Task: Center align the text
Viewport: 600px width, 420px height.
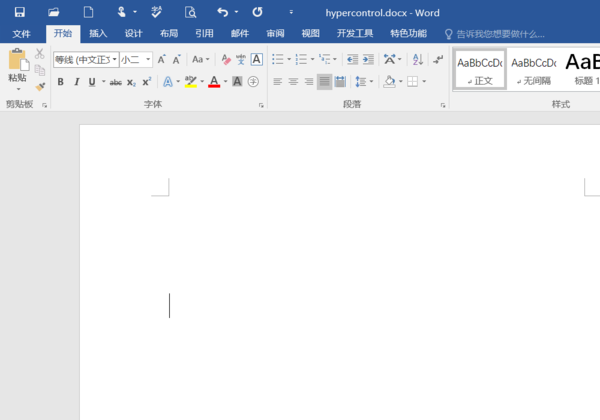Action: (x=293, y=81)
